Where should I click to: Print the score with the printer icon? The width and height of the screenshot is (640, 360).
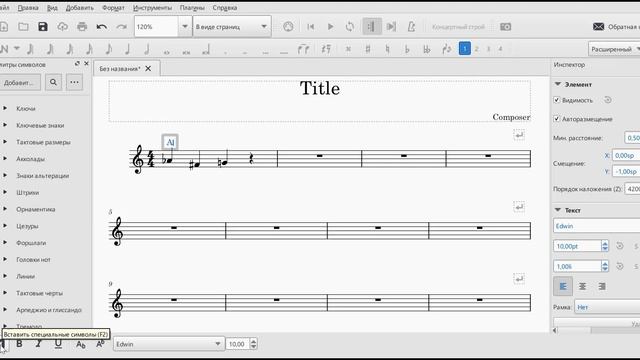click(82, 27)
